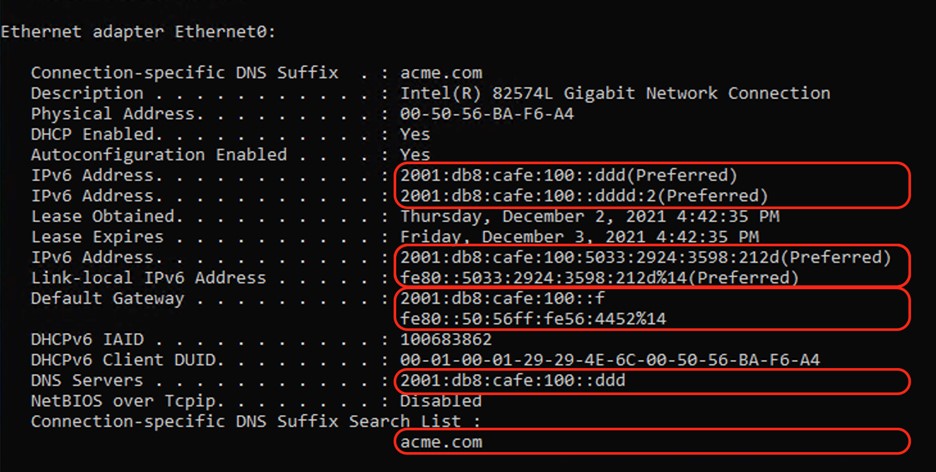Screen dimensions: 936x472
Task: Click the NetBIOS over Tcpip Disabled value
Action: 441,401
